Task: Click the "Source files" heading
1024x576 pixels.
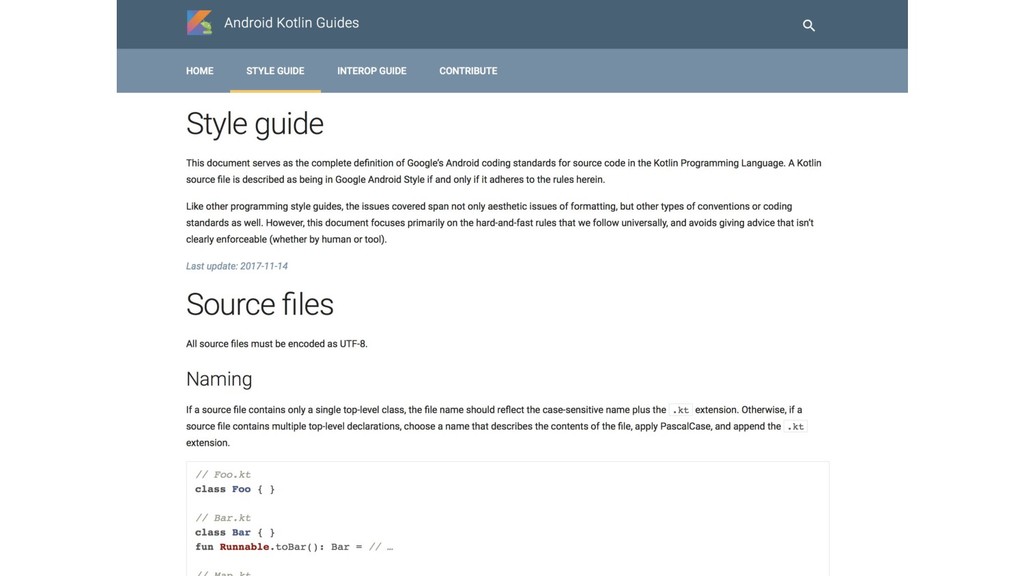Action: tap(260, 304)
